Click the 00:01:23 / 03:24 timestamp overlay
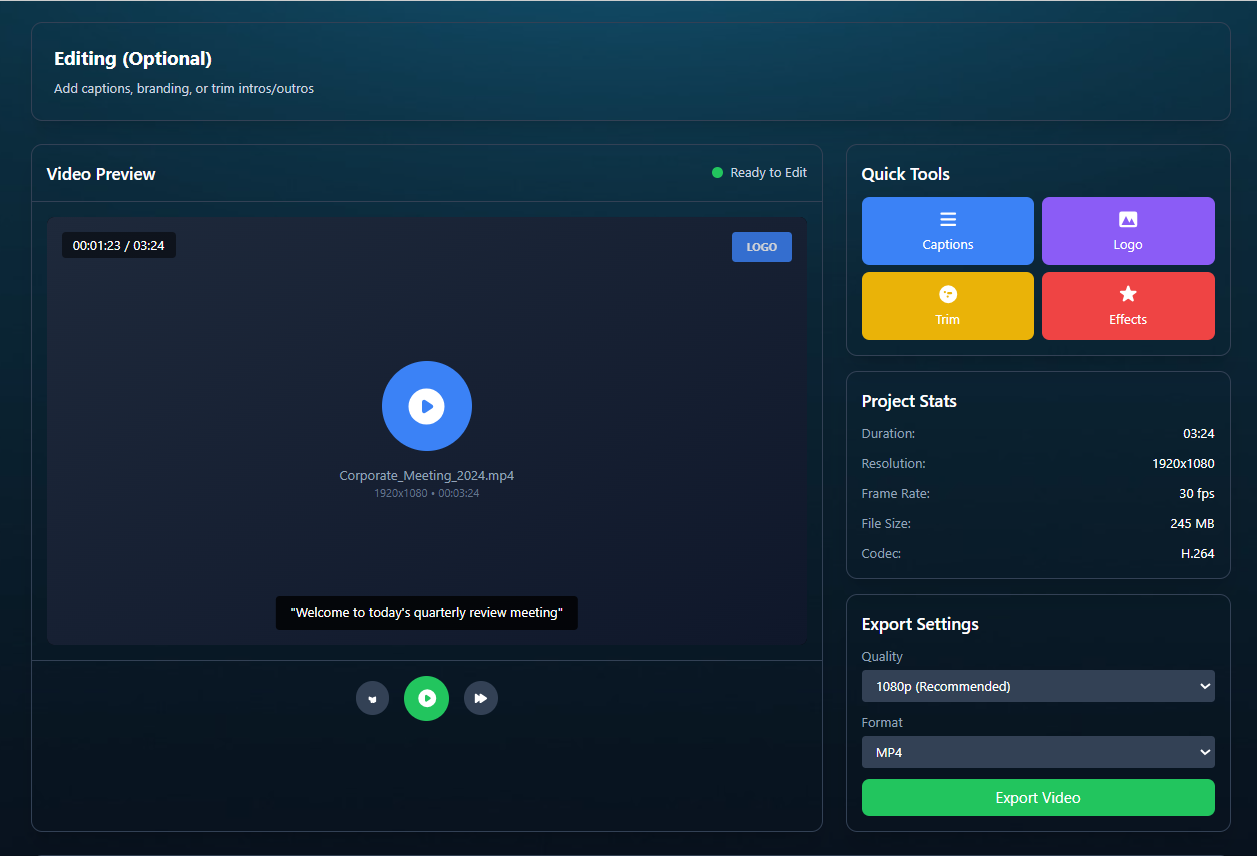This screenshot has width=1257, height=856. (119, 245)
